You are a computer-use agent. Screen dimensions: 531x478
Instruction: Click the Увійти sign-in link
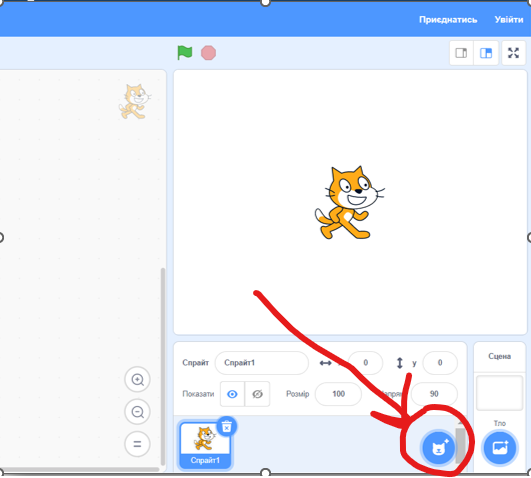pyautogui.click(x=509, y=20)
